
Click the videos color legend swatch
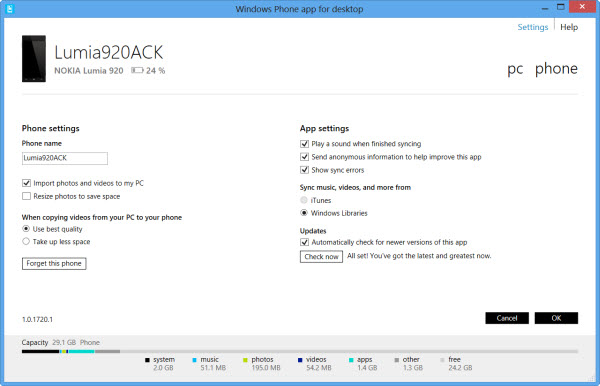[300, 360]
